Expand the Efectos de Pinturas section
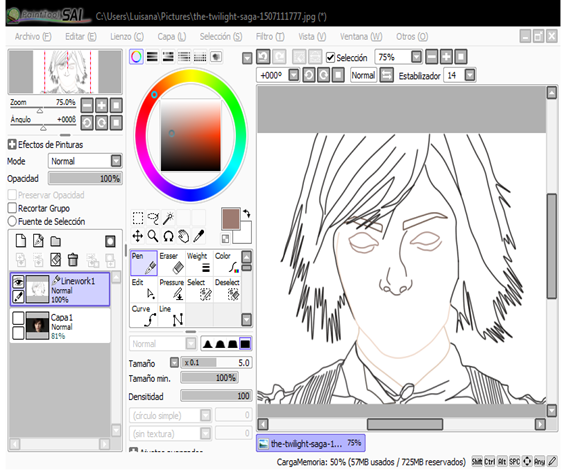Viewport: 566px width, 476px height. pyautogui.click(x=12, y=144)
